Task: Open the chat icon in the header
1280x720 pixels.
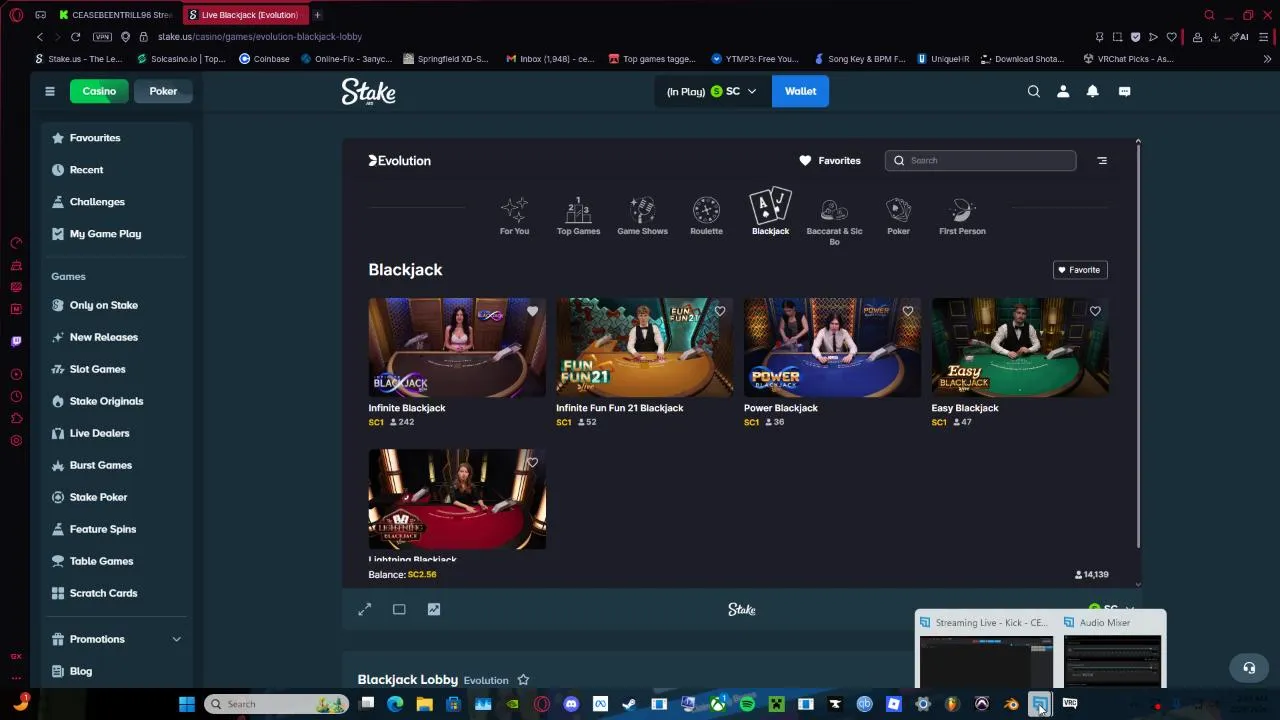Action: pyautogui.click(x=1124, y=91)
